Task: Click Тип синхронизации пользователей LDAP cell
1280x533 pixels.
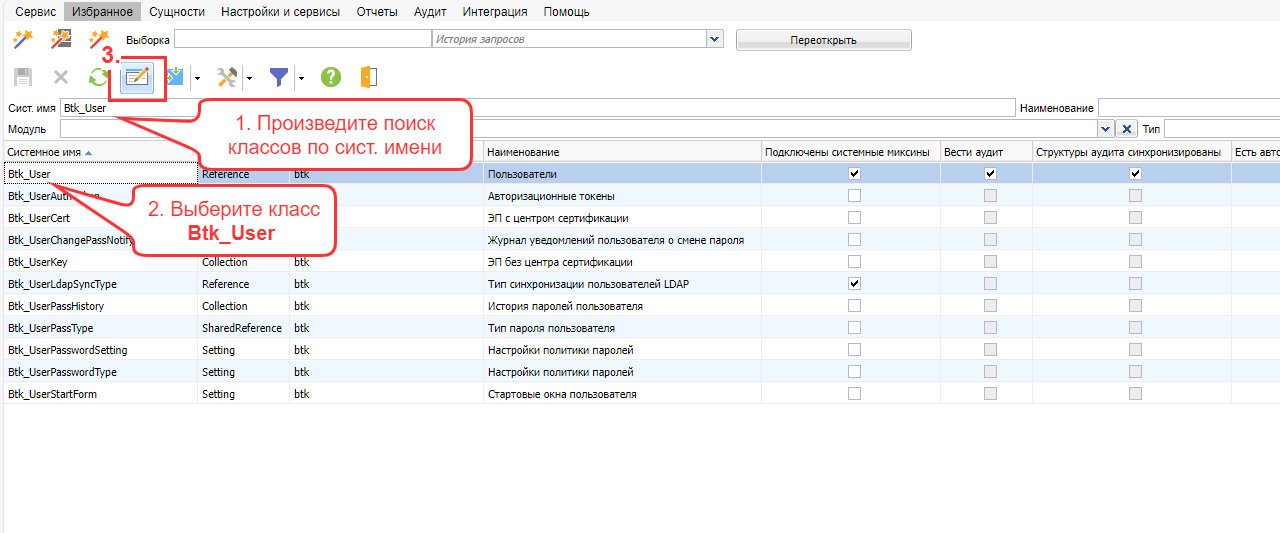Action: click(x=622, y=284)
